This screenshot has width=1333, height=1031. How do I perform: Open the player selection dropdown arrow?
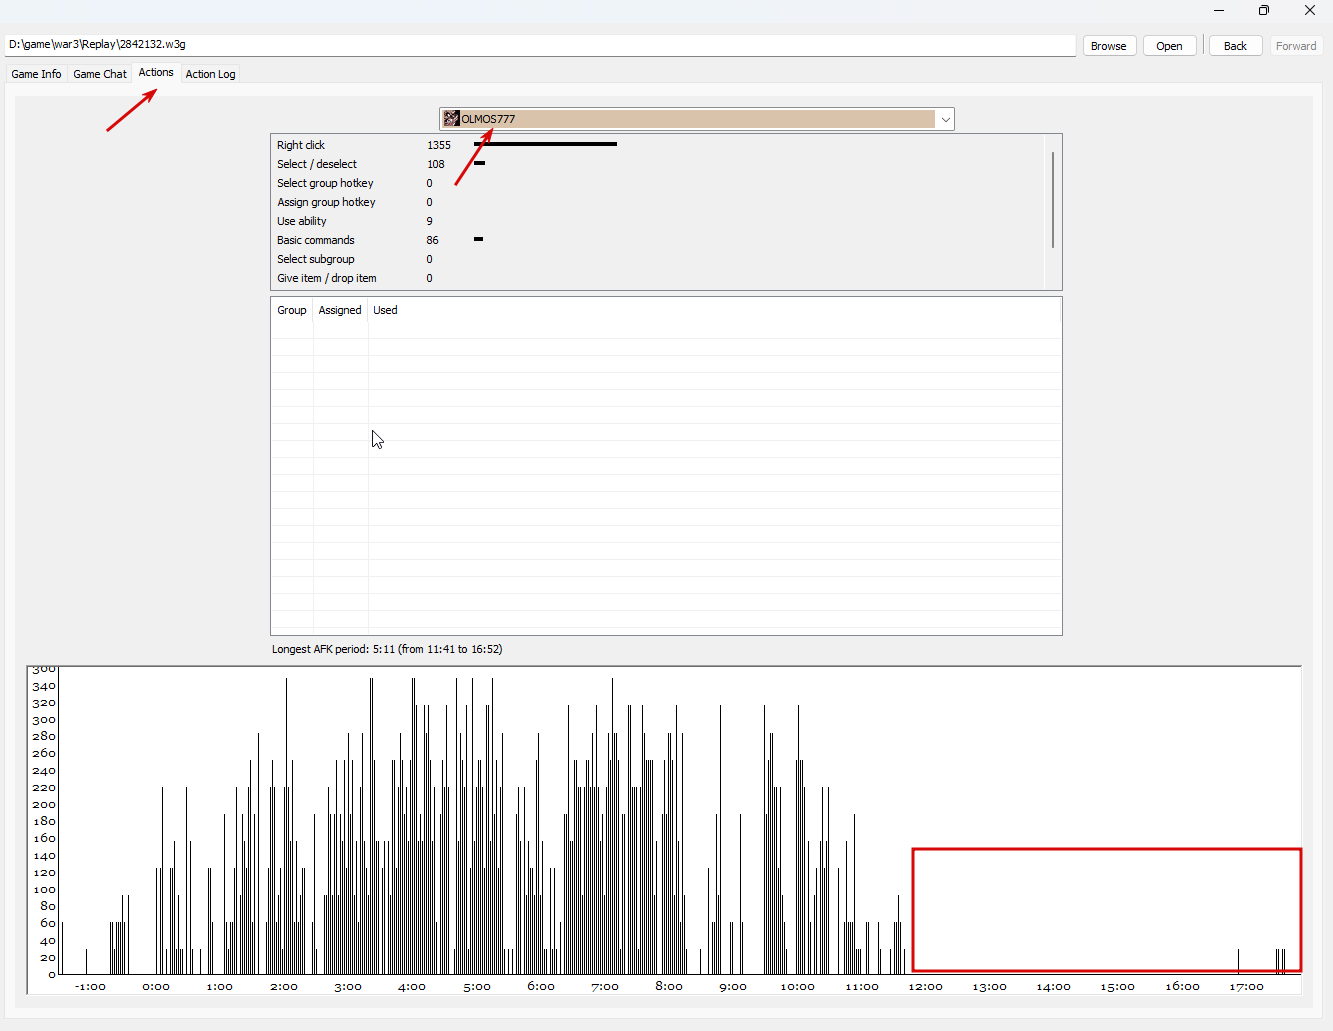pos(945,119)
